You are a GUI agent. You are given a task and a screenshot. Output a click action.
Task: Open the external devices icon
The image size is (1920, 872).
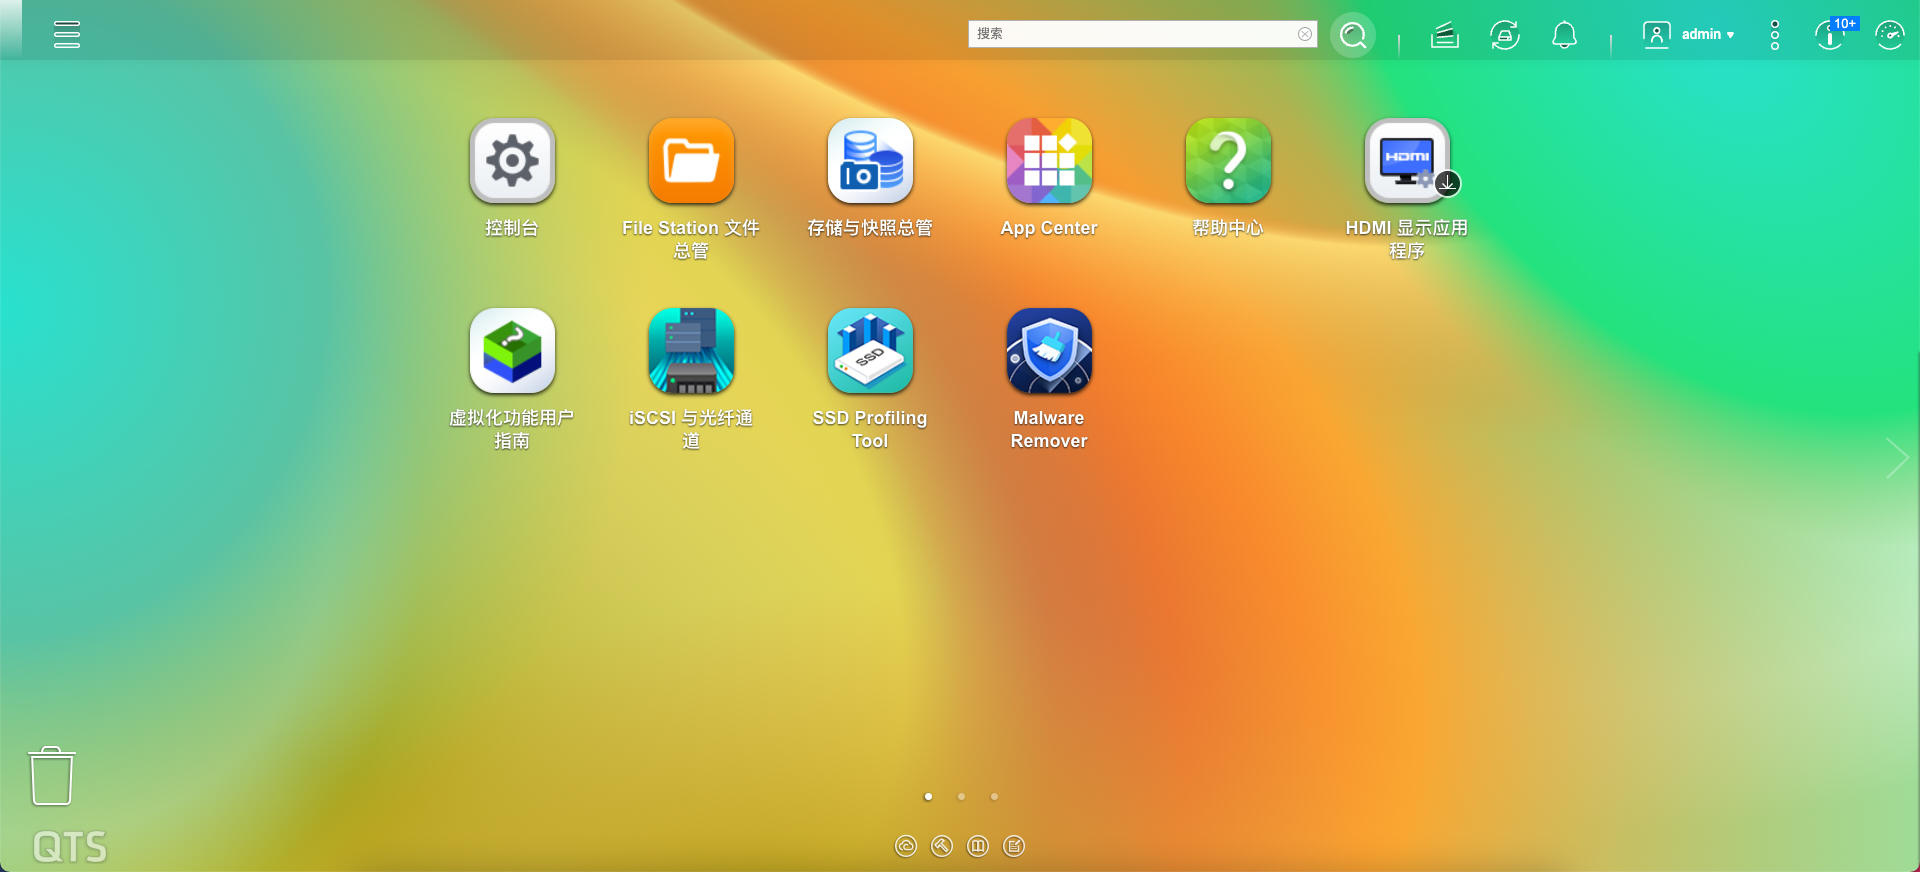pos(1505,35)
